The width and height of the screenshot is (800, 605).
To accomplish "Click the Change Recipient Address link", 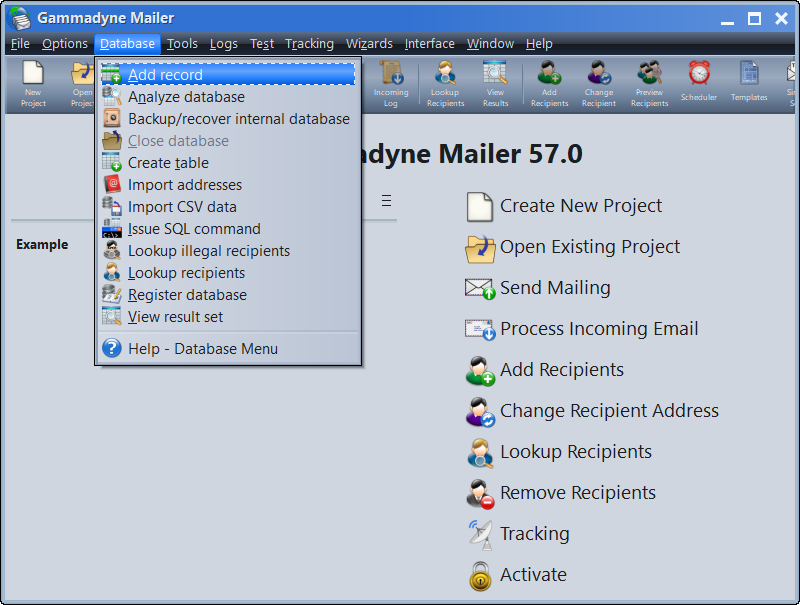I will tap(609, 411).
